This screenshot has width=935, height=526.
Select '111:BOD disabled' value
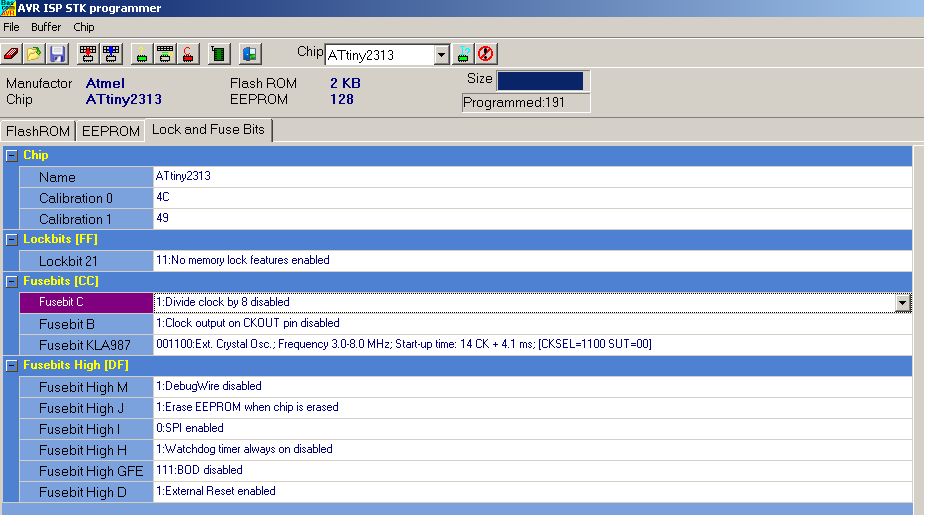pos(532,471)
